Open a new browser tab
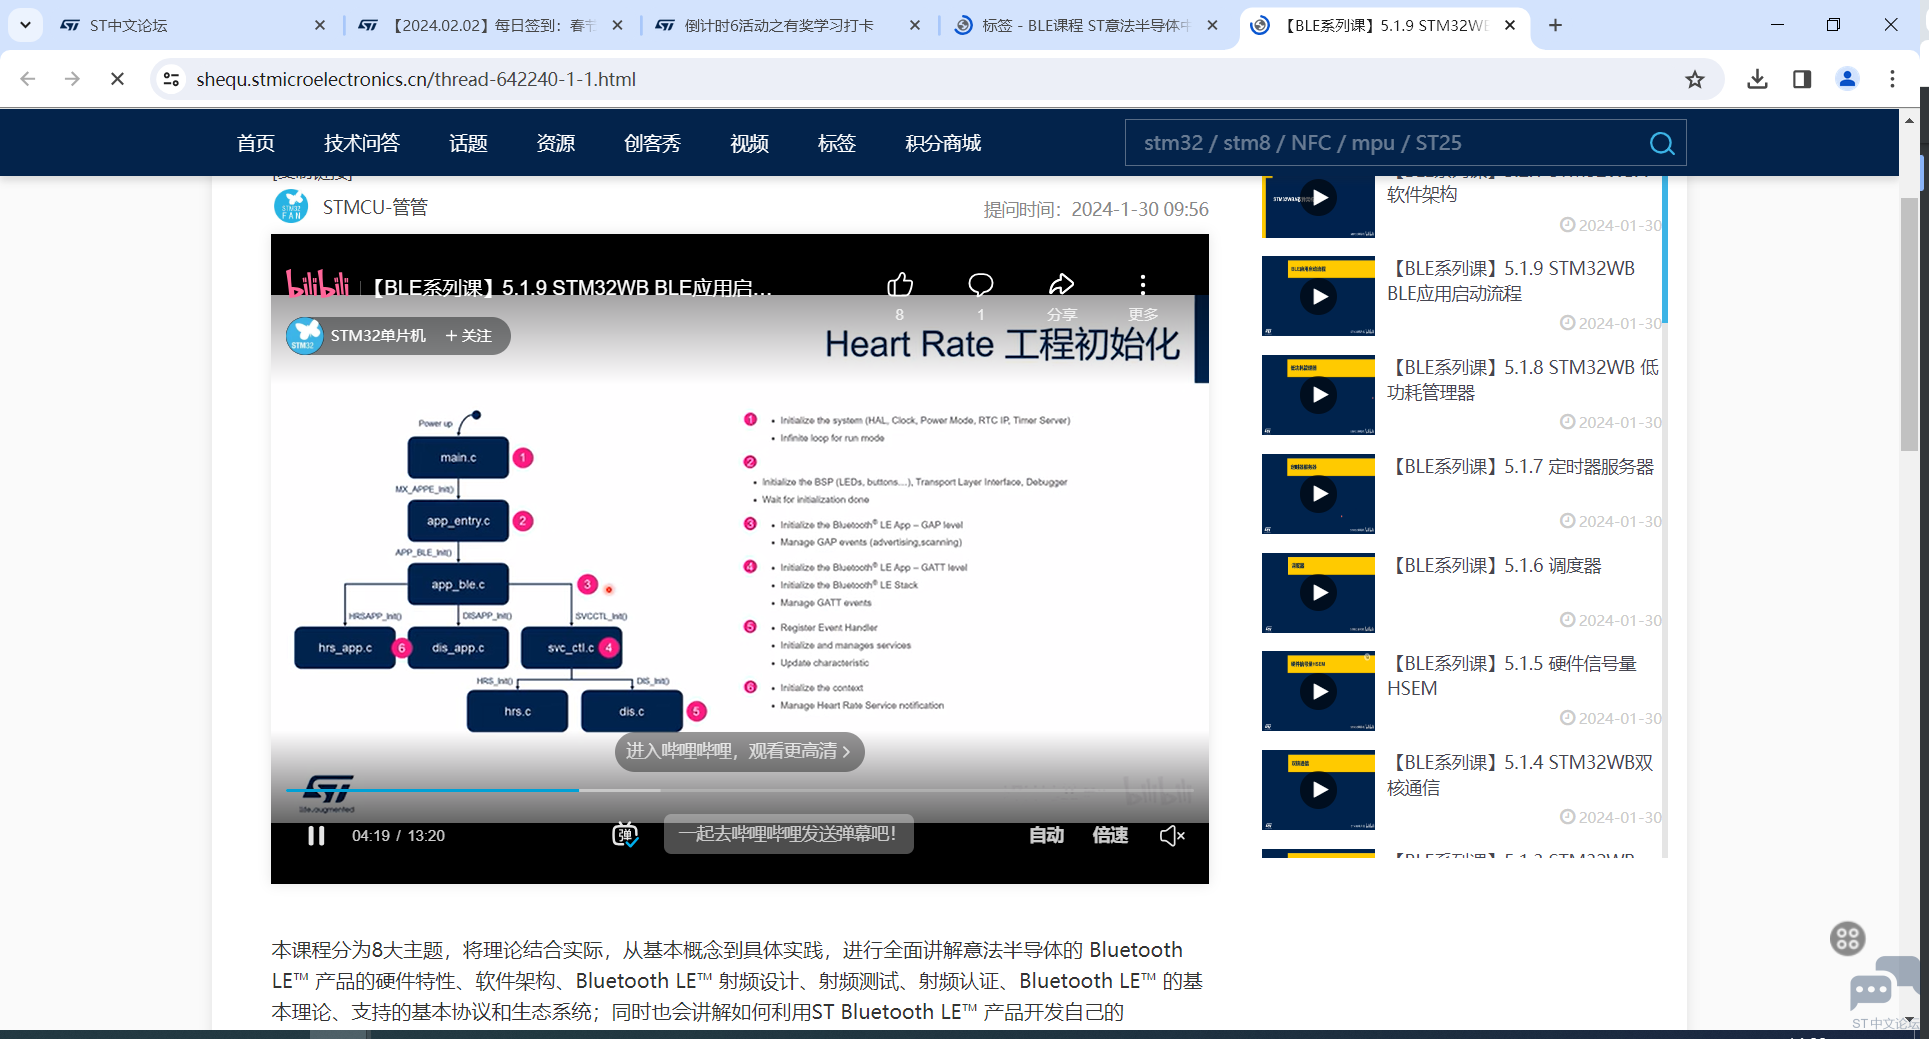 tap(1555, 25)
